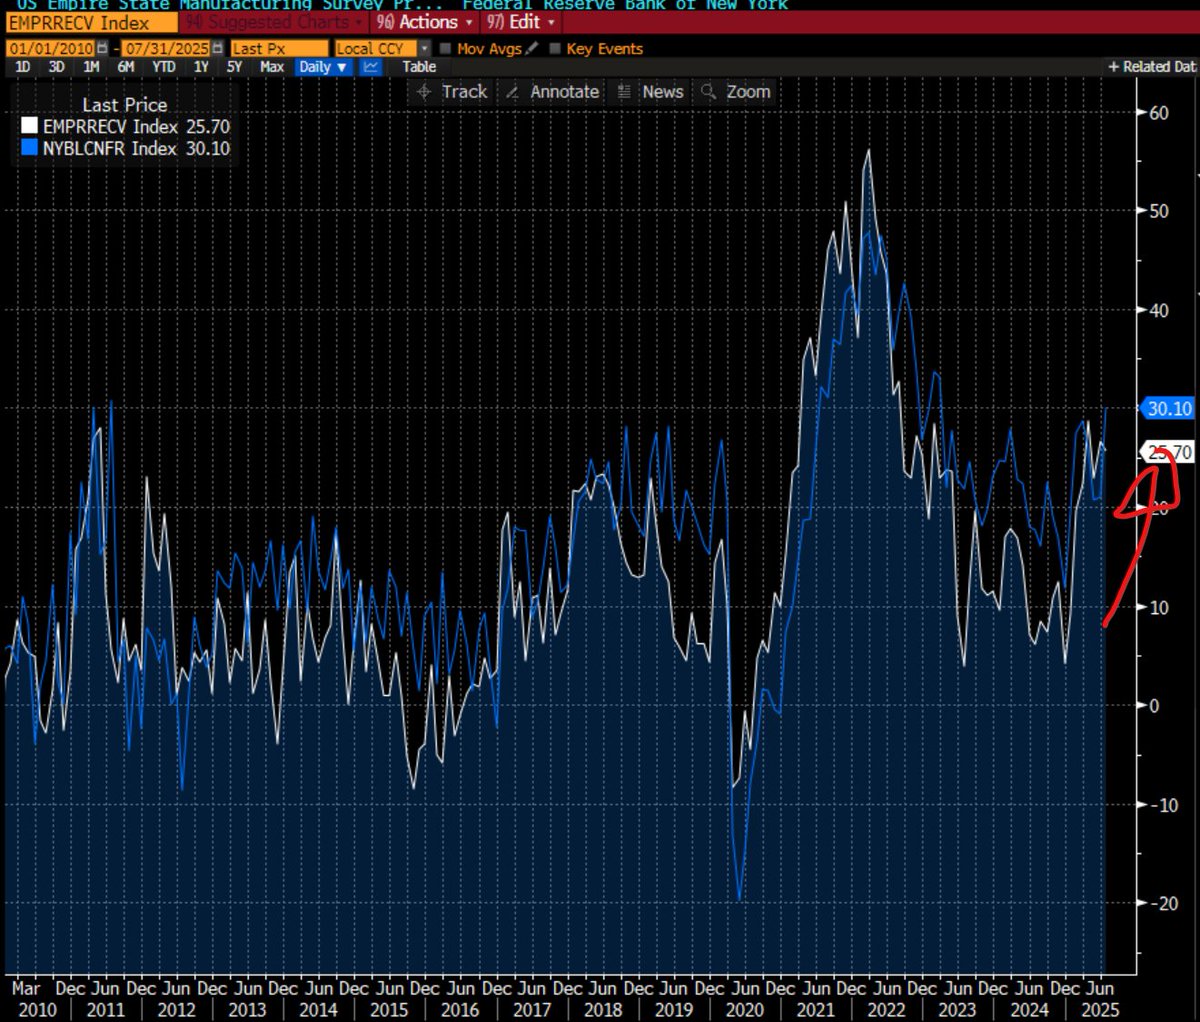Click the white EMPRRECV legend swatch
The height and width of the screenshot is (1022, 1200).
29,126
